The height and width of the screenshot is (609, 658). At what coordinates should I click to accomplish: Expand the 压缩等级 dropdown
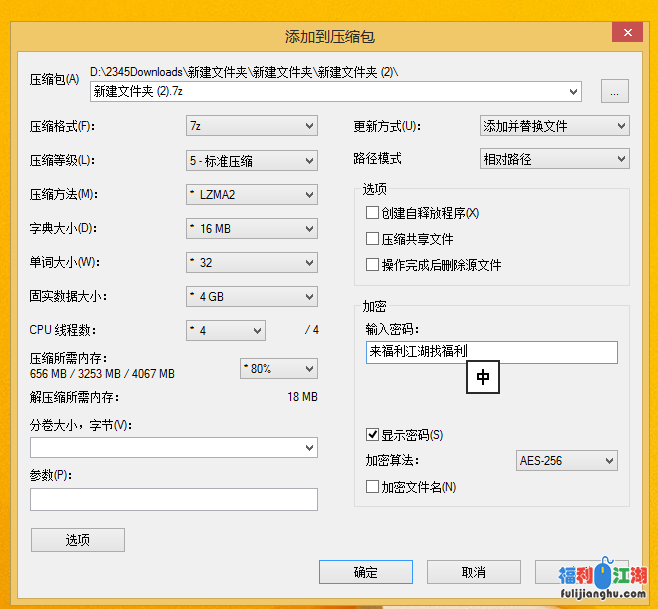(x=252, y=160)
